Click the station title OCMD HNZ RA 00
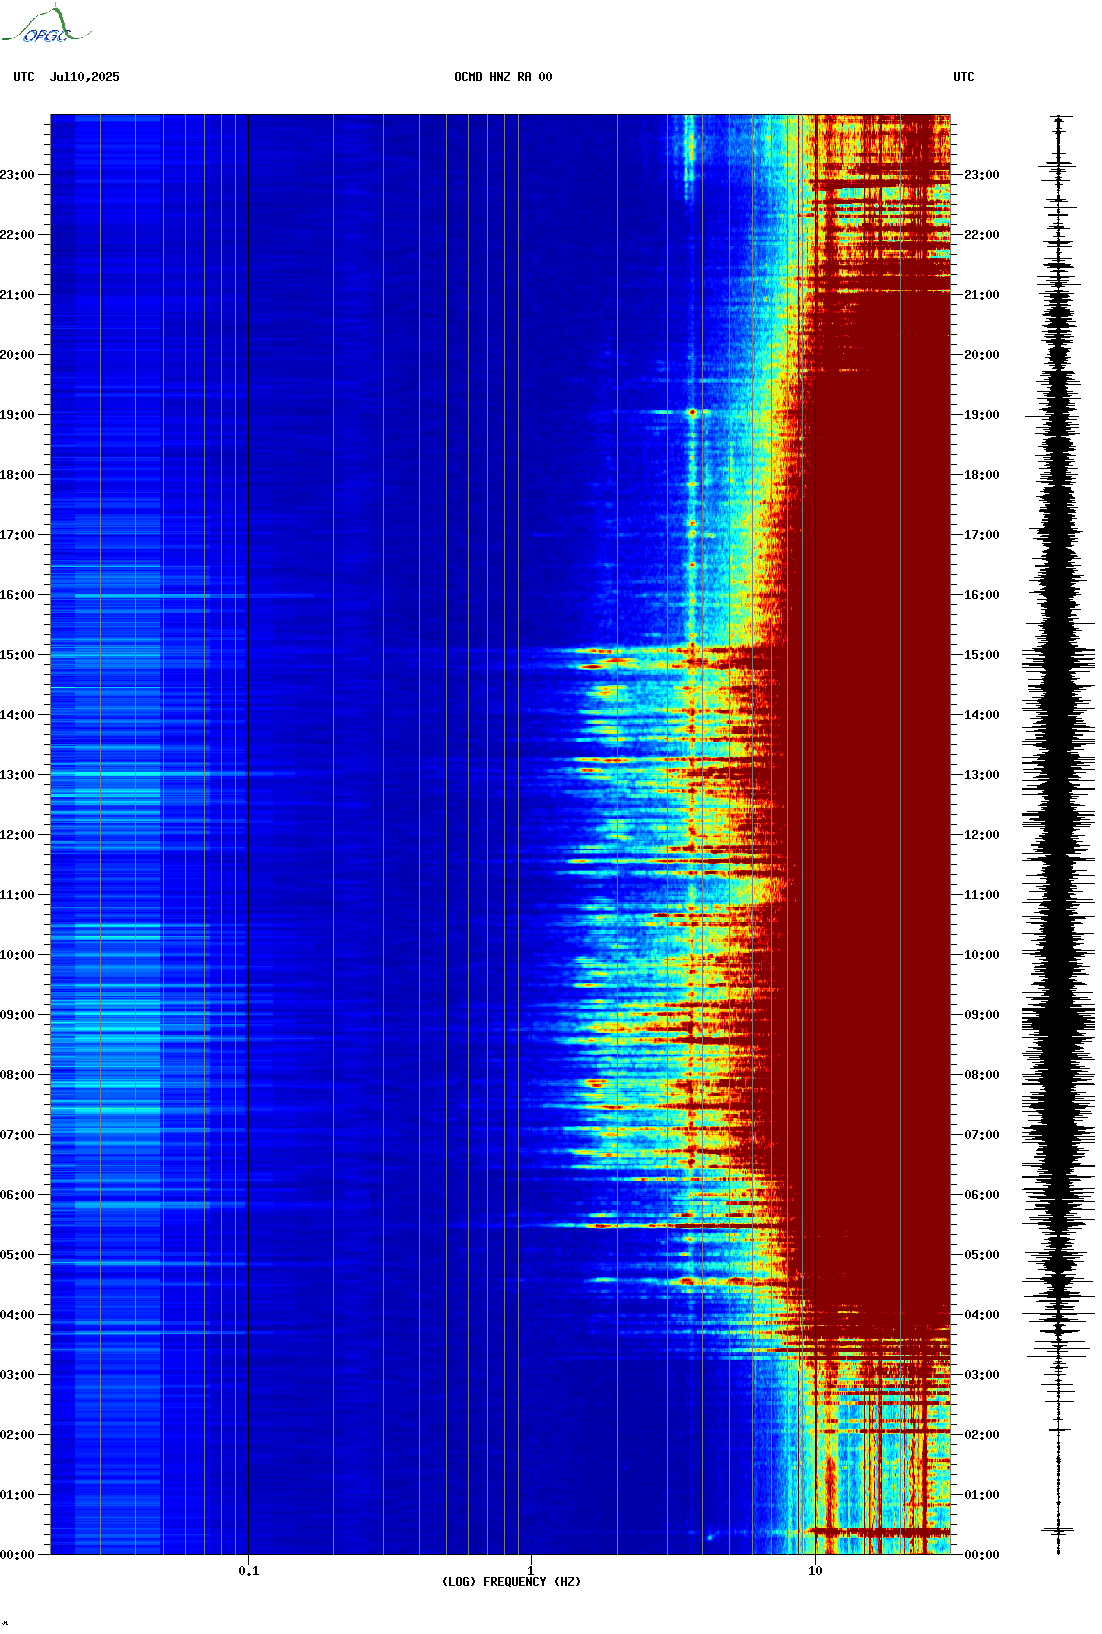 click(503, 77)
